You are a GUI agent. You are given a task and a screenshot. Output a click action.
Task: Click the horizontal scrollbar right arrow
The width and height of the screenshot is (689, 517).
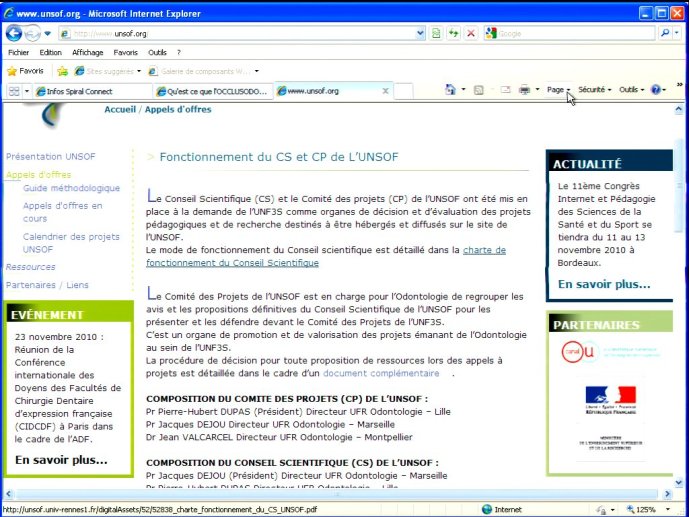click(x=668, y=494)
